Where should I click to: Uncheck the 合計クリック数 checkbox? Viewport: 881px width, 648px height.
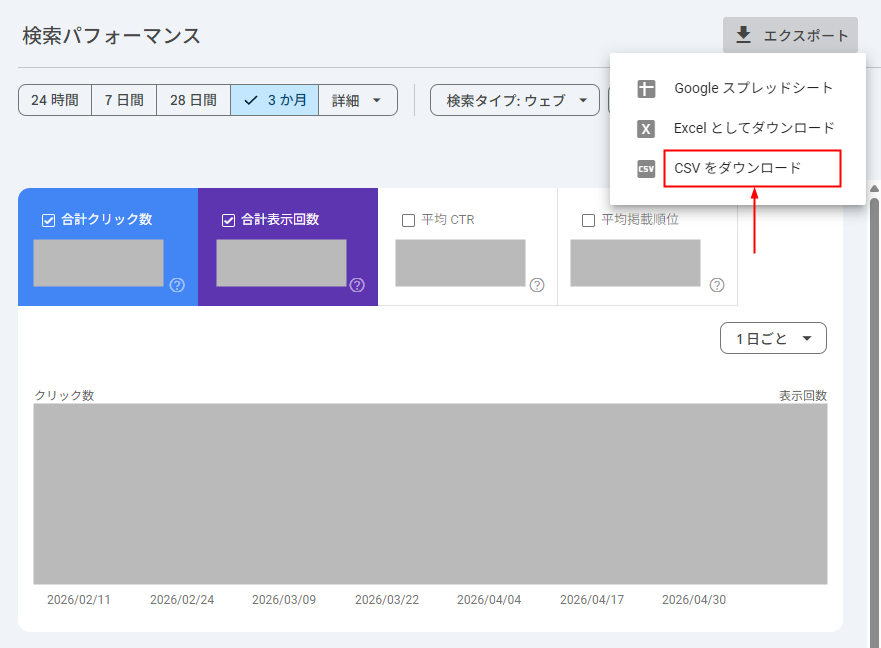pos(48,220)
